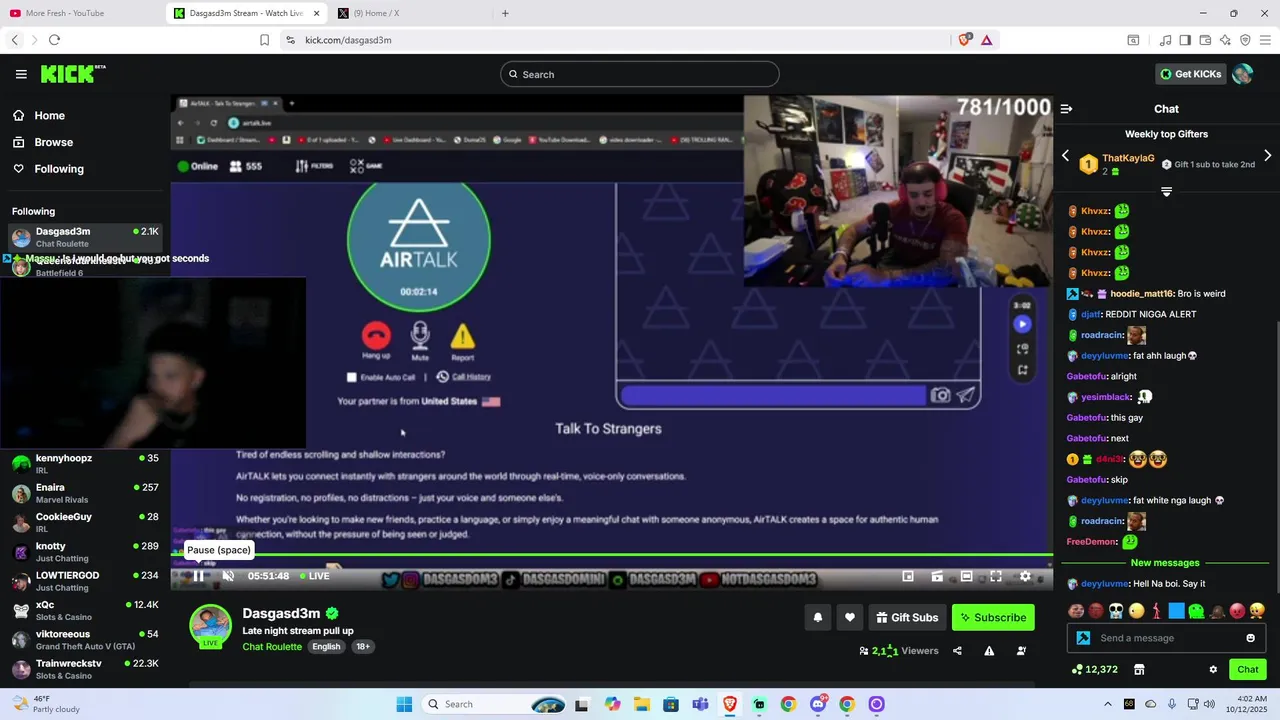Viewport: 1280px width, 720px height.
Task: Open Brave Rewards triangle icon
Action: coord(987,40)
